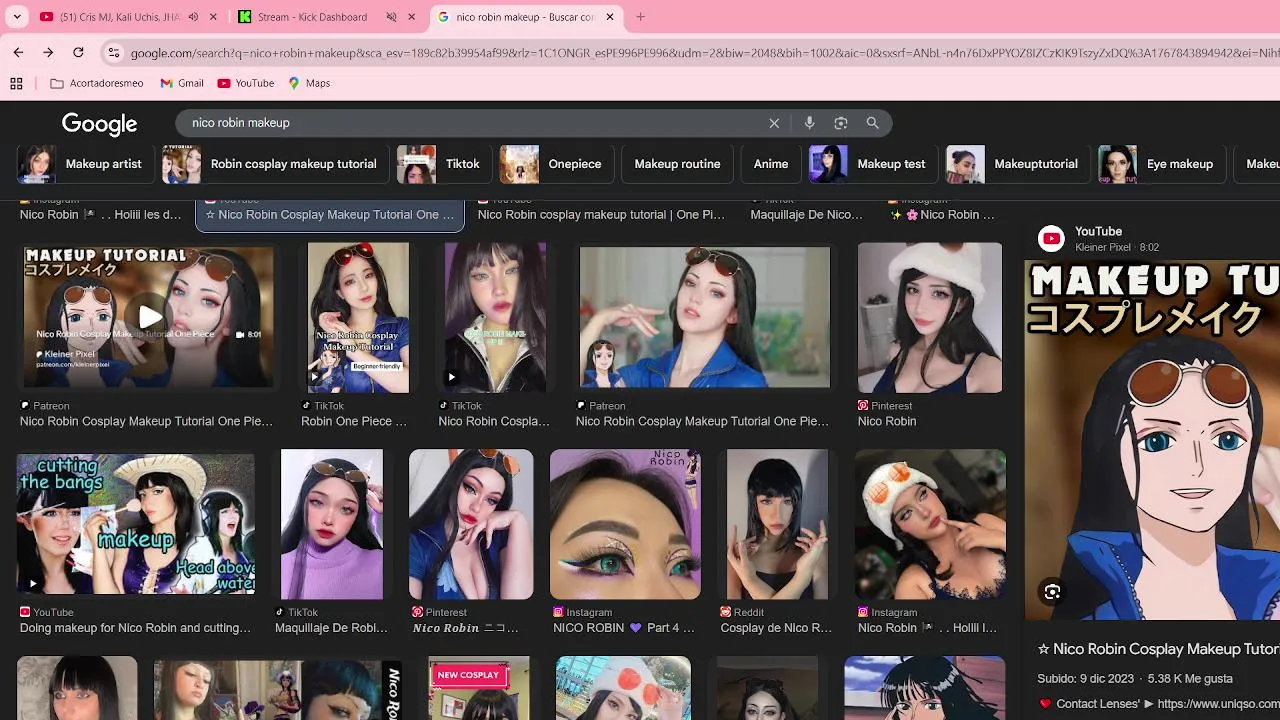1280x720 pixels.
Task: Go back to the previous page
Action: pos(18,52)
